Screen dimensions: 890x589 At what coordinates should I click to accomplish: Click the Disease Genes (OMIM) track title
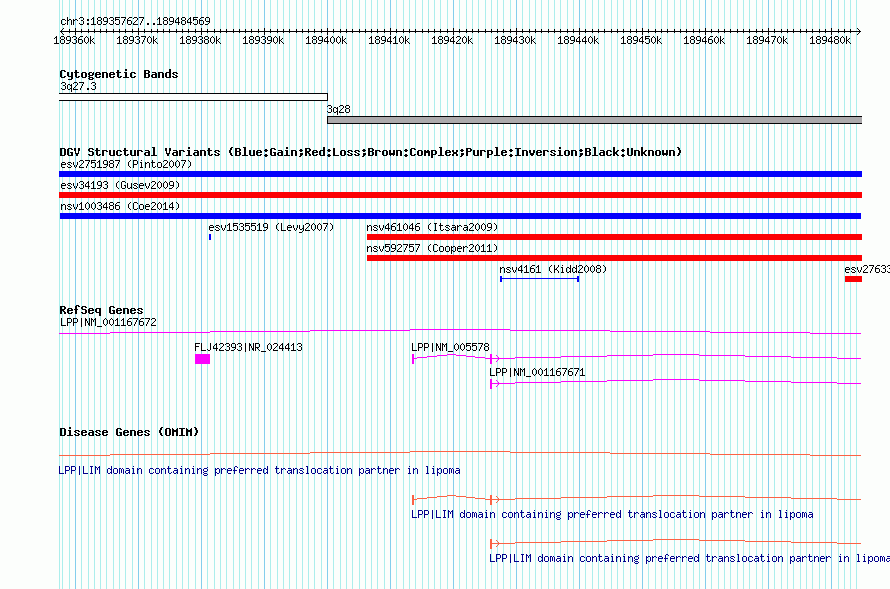tap(129, 432)
